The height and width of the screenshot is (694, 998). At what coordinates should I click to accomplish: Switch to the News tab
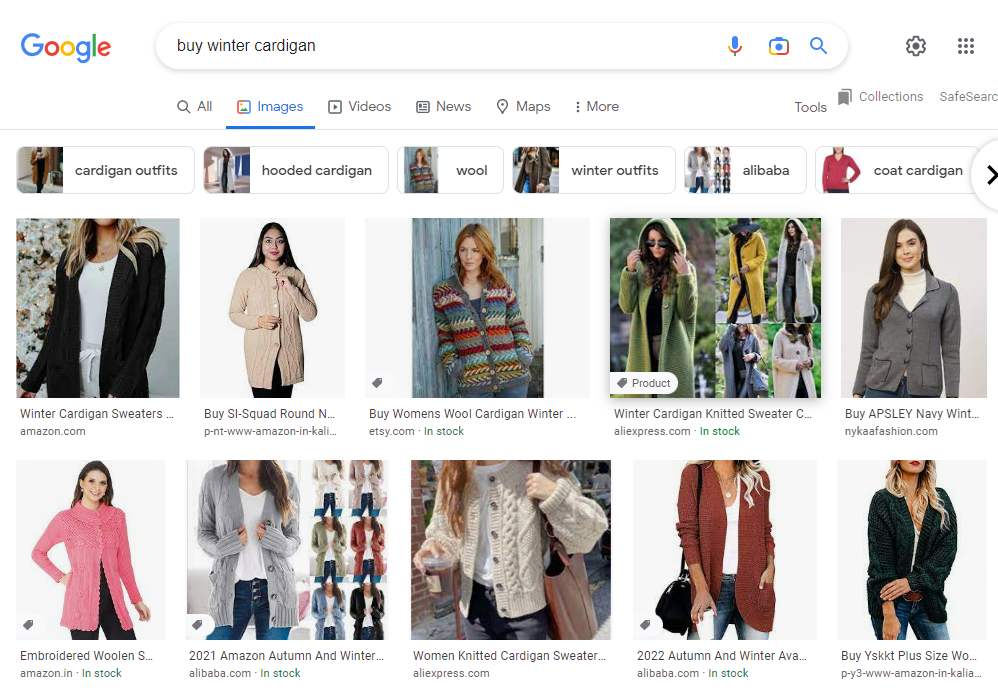443,106
